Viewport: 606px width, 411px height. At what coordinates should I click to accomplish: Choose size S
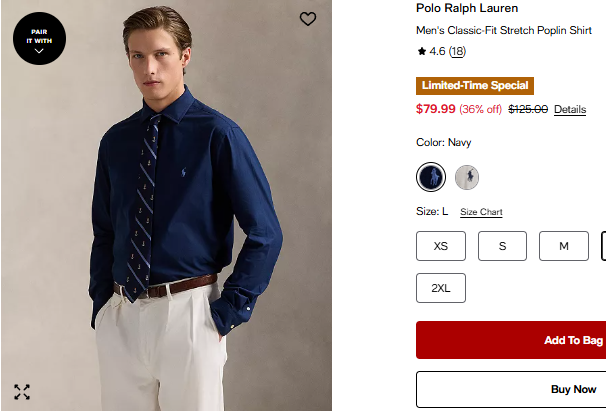click(502, 246)
